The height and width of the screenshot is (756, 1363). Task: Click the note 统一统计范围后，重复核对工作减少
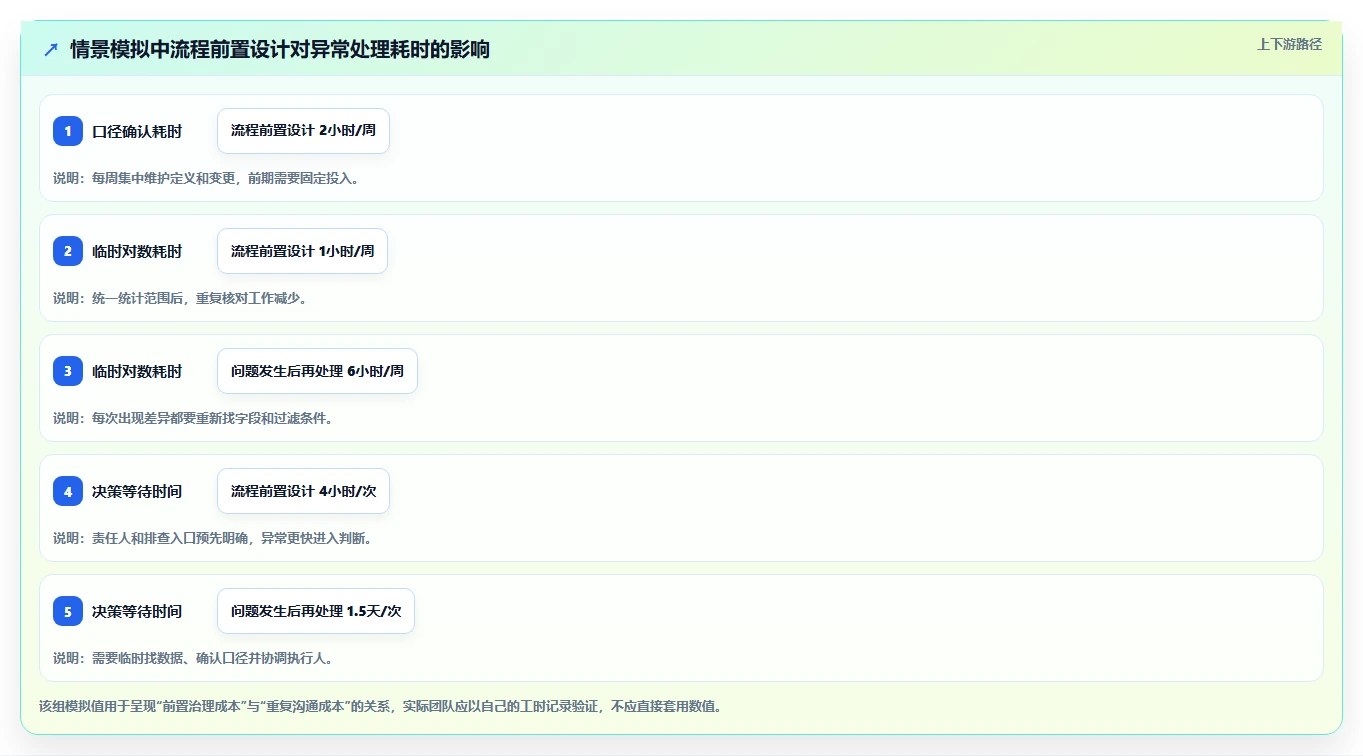pos(180,298)
